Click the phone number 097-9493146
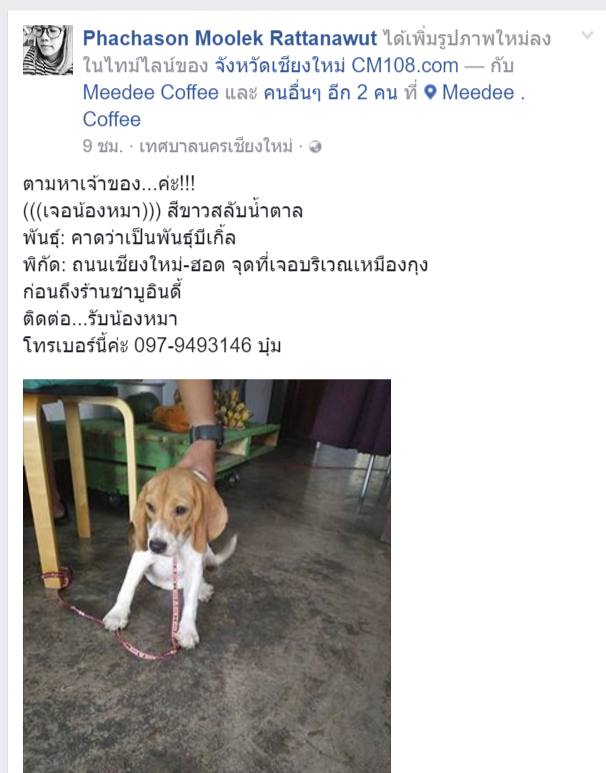 [x=193, y=345]
